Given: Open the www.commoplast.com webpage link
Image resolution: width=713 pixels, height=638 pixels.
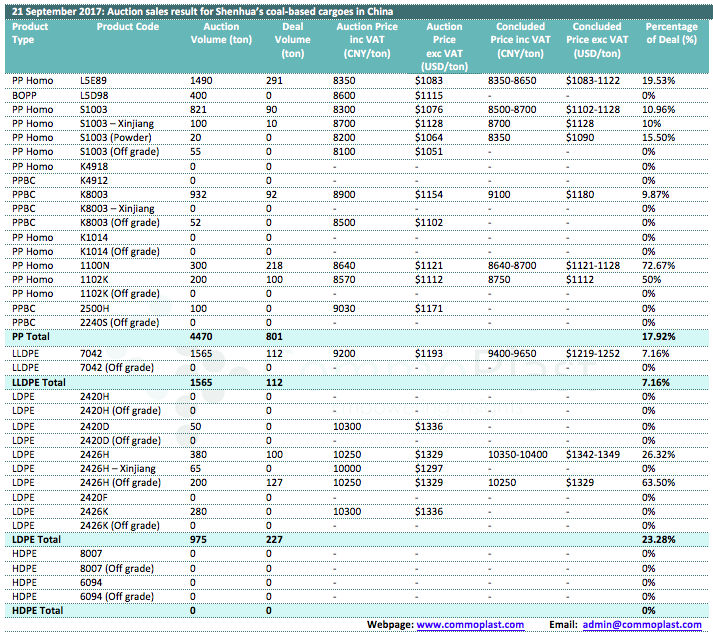Looking at the screenshot, I should pyautogui.click(x=470, y=624).
